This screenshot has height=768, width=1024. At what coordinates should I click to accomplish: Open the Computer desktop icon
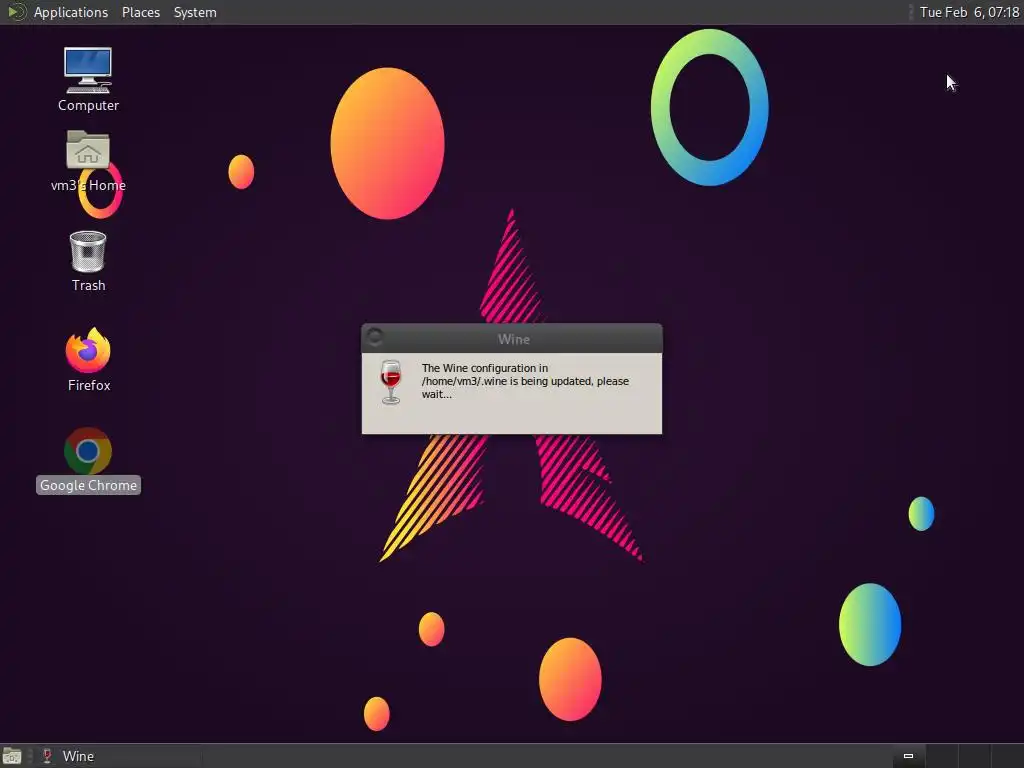pos(88,71)
